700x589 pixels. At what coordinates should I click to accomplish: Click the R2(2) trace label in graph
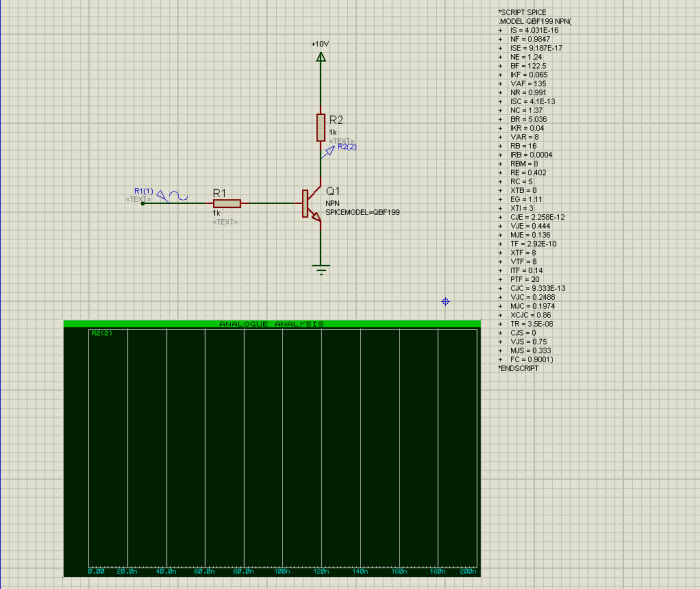(102, 333)
